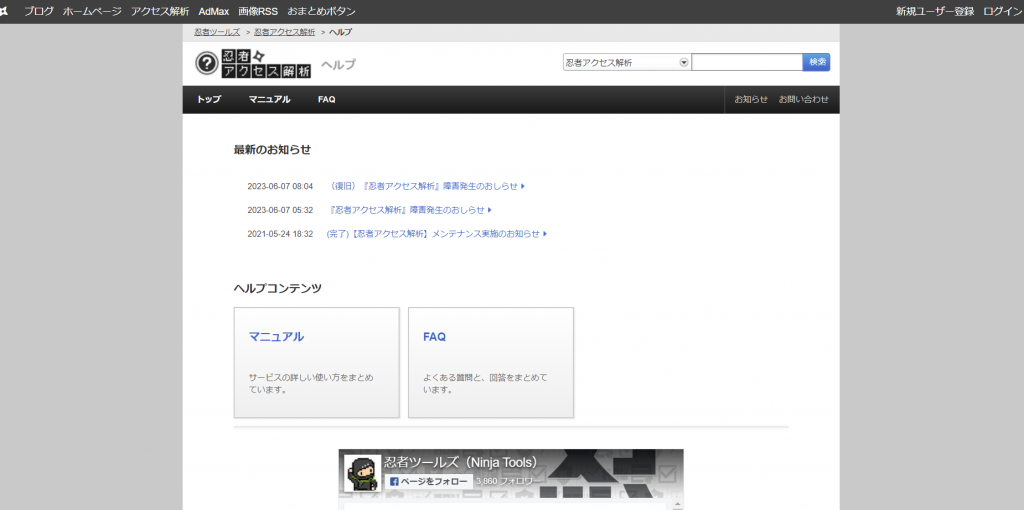Open ブログ in the top bar

(39, 11)
